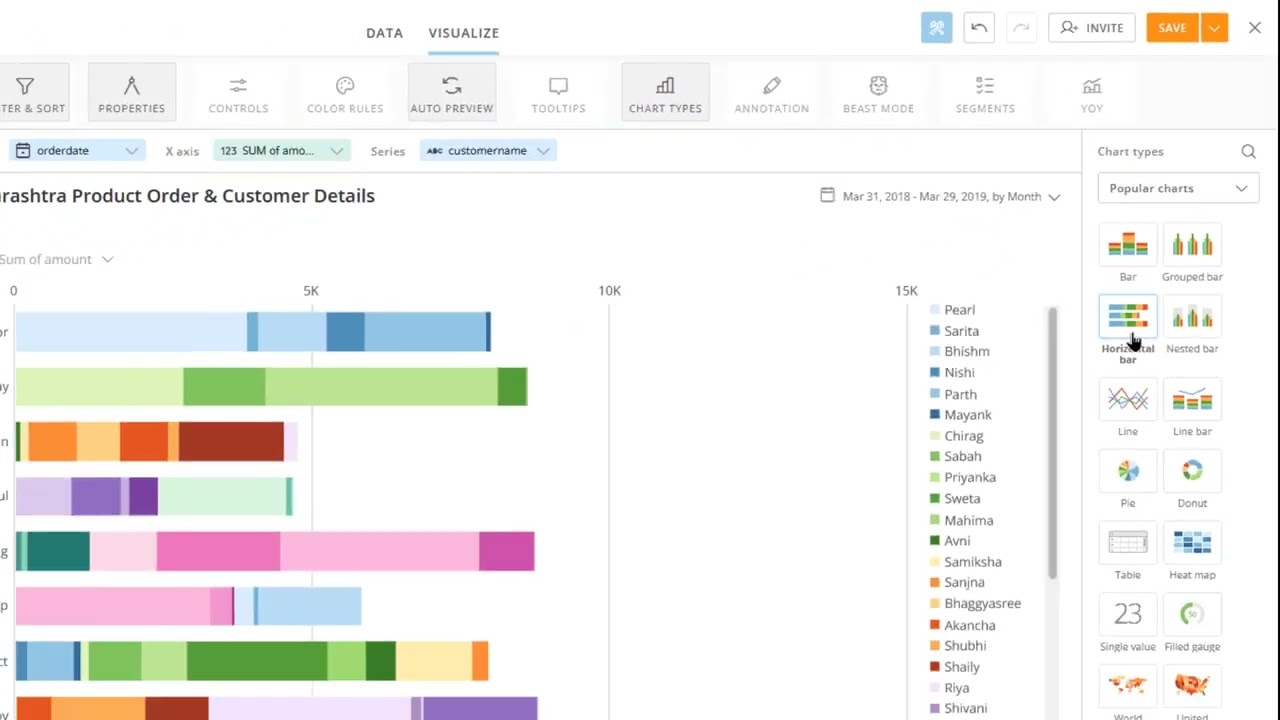Click the redo arrow button
The height and width of the screenshot is (720, 1280).
coord(1021,28)
